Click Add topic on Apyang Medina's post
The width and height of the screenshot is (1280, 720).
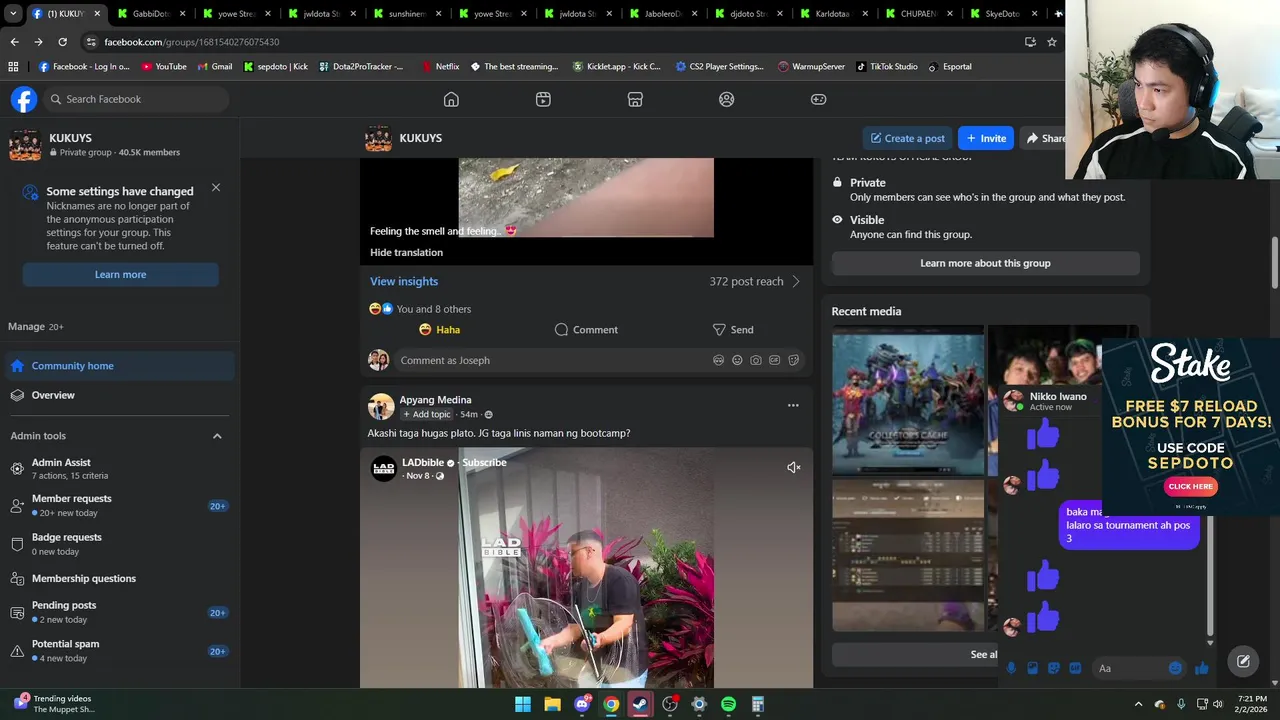[426, 414]
